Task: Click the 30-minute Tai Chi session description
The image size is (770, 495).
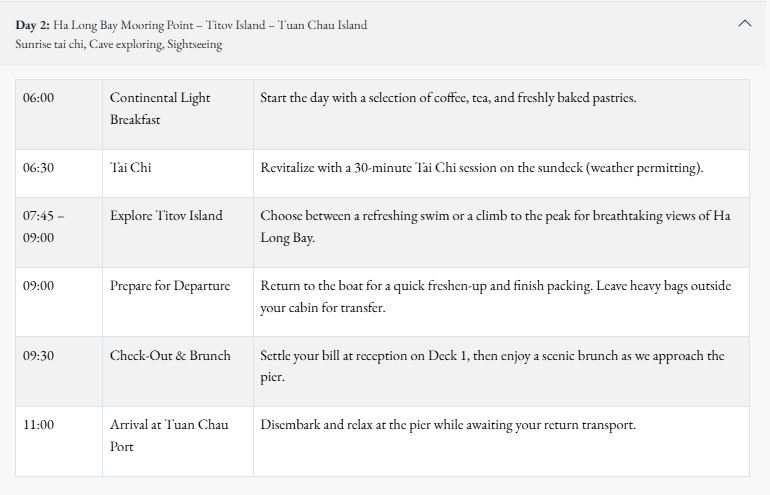Action: point(482,168)
